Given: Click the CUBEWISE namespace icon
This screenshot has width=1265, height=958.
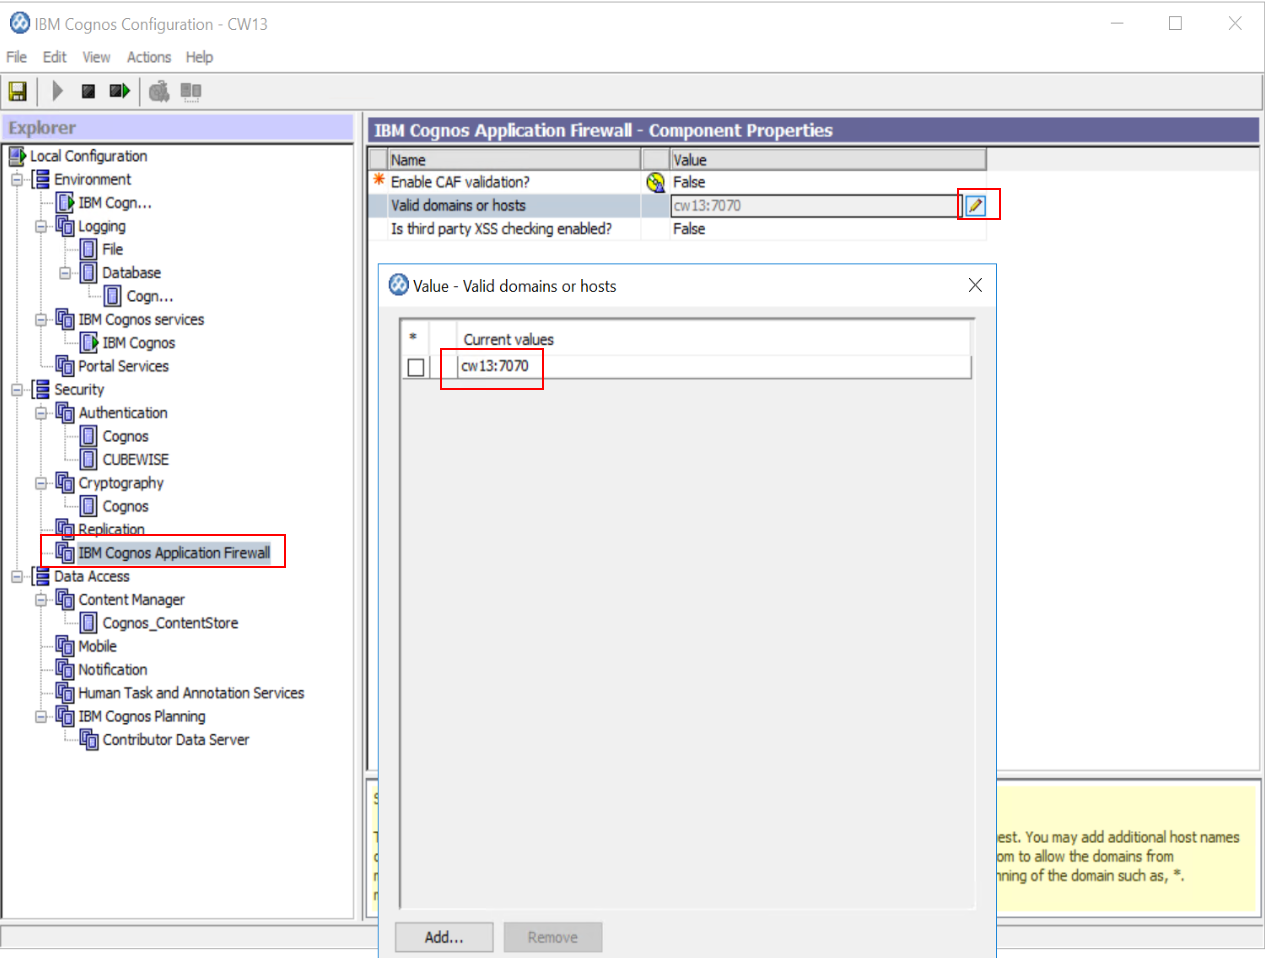Looking at the screenshot, I should tap(89, 460).
